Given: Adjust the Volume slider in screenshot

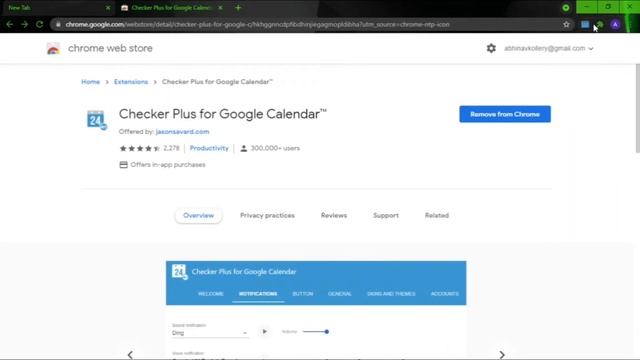Looking at the screenshot, I should pos(316,331).
